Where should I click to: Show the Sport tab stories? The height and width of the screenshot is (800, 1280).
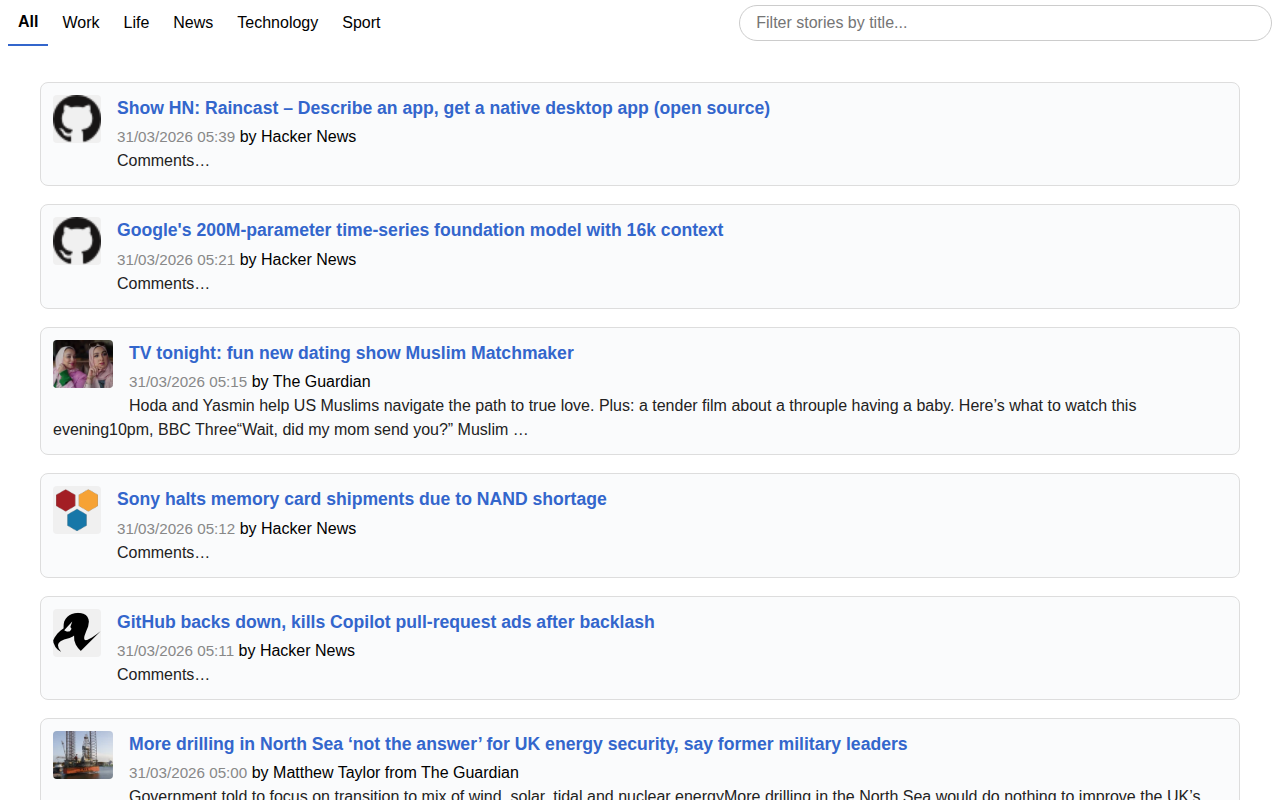click(361, 22)
